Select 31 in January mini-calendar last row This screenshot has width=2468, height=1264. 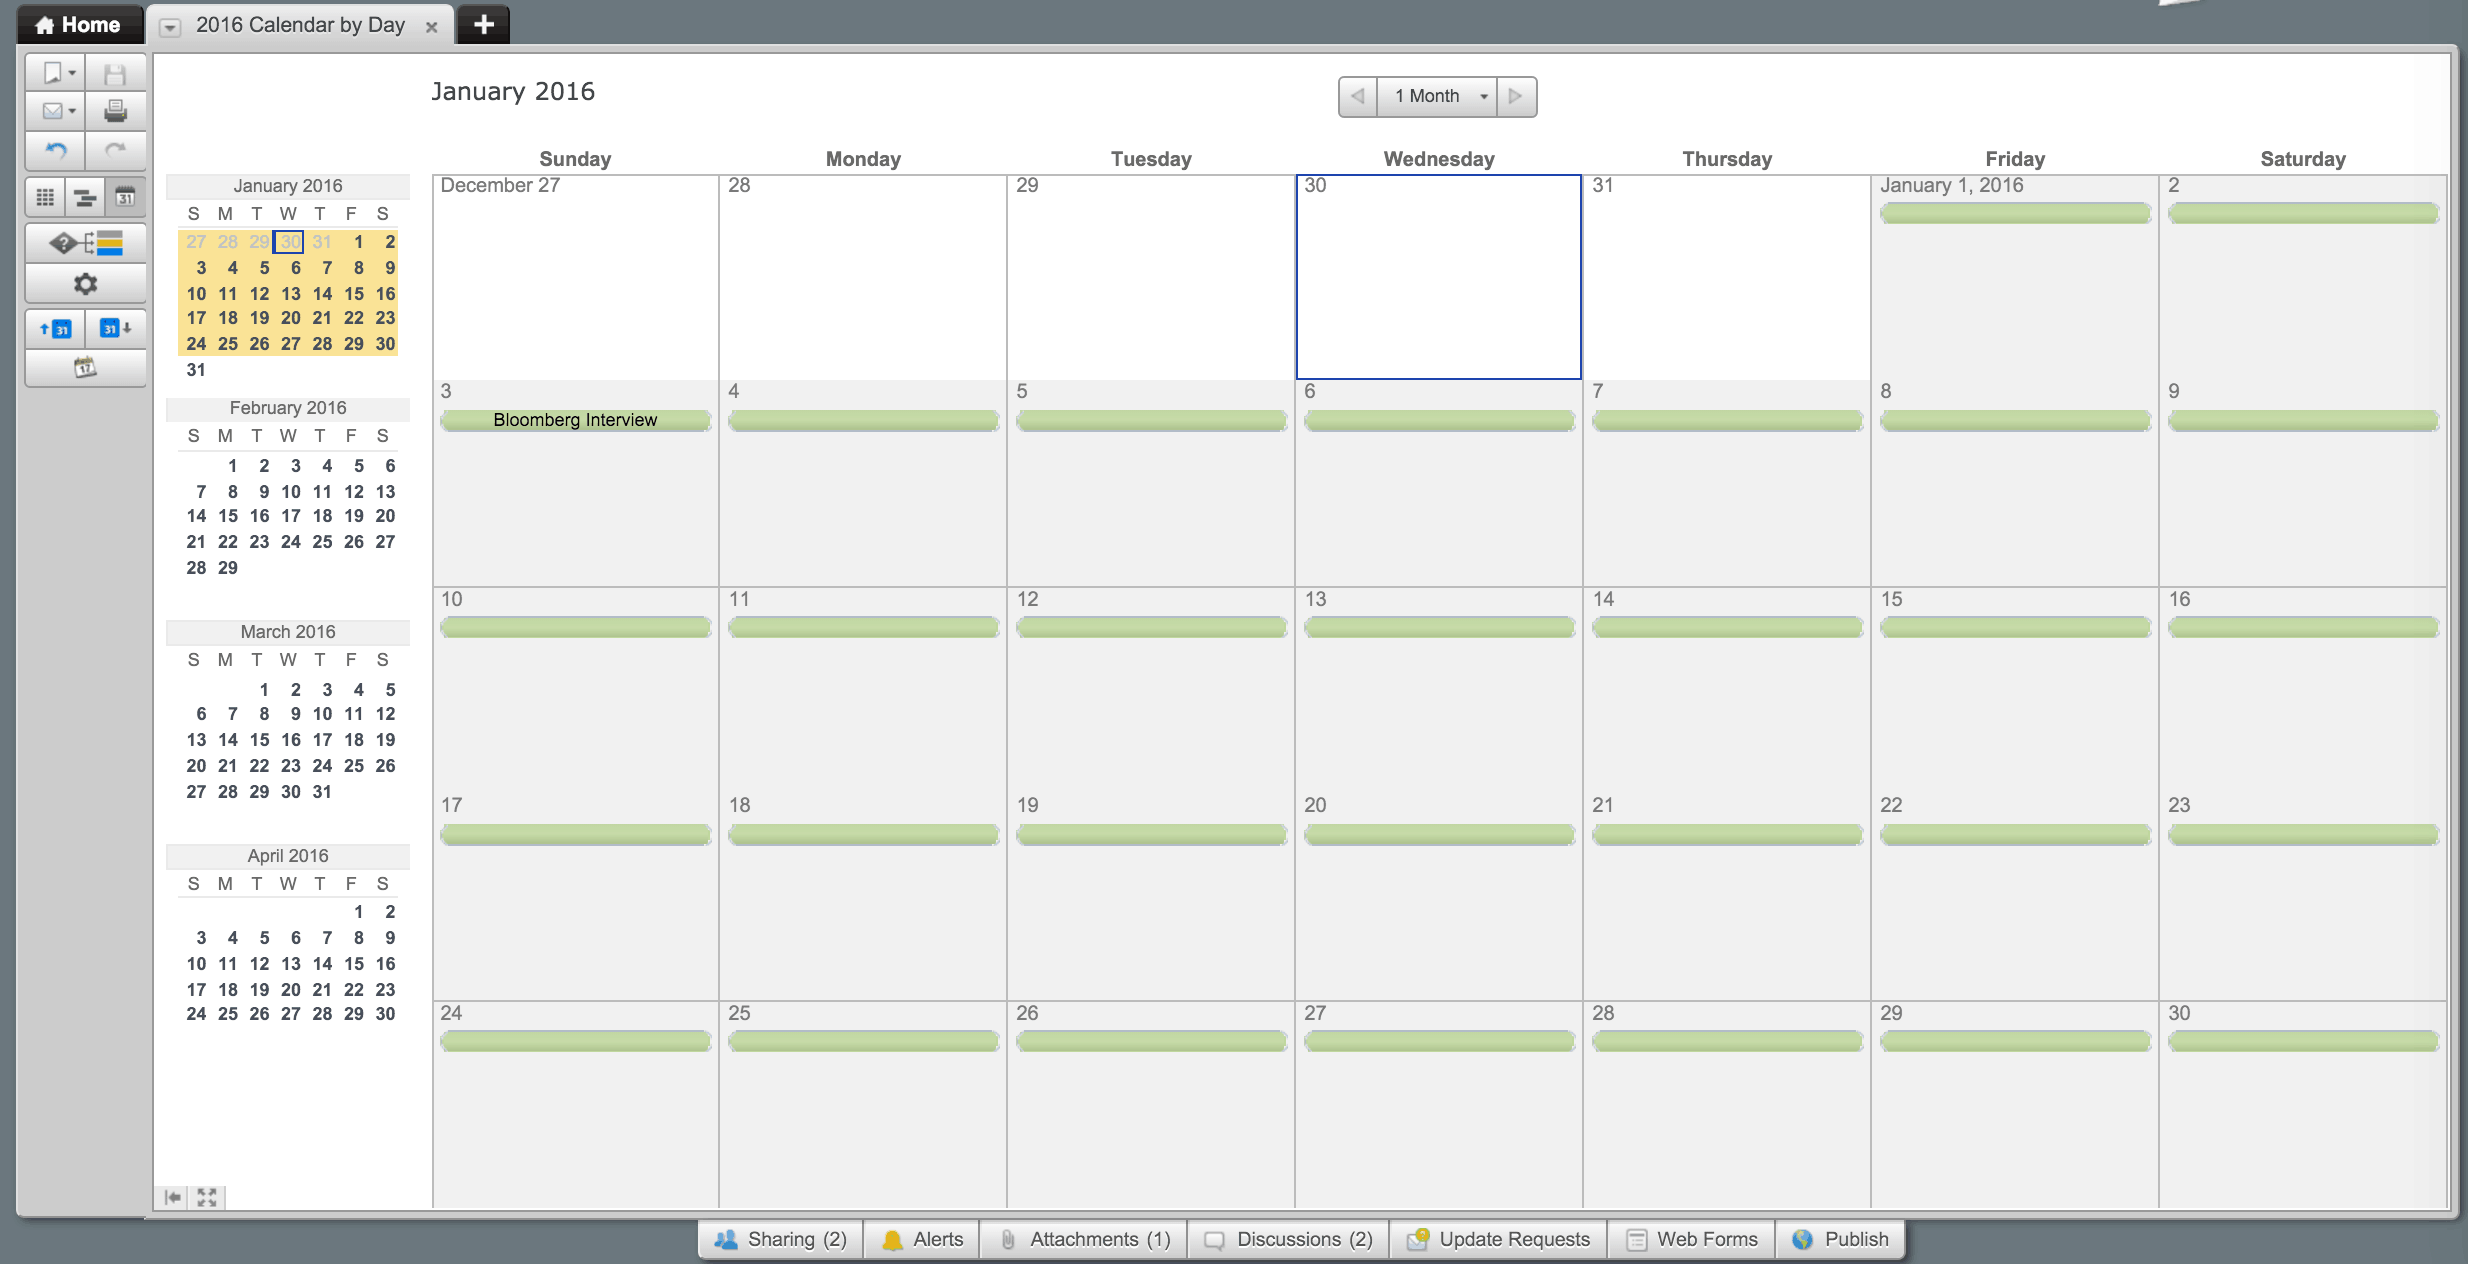click(196, 370)
